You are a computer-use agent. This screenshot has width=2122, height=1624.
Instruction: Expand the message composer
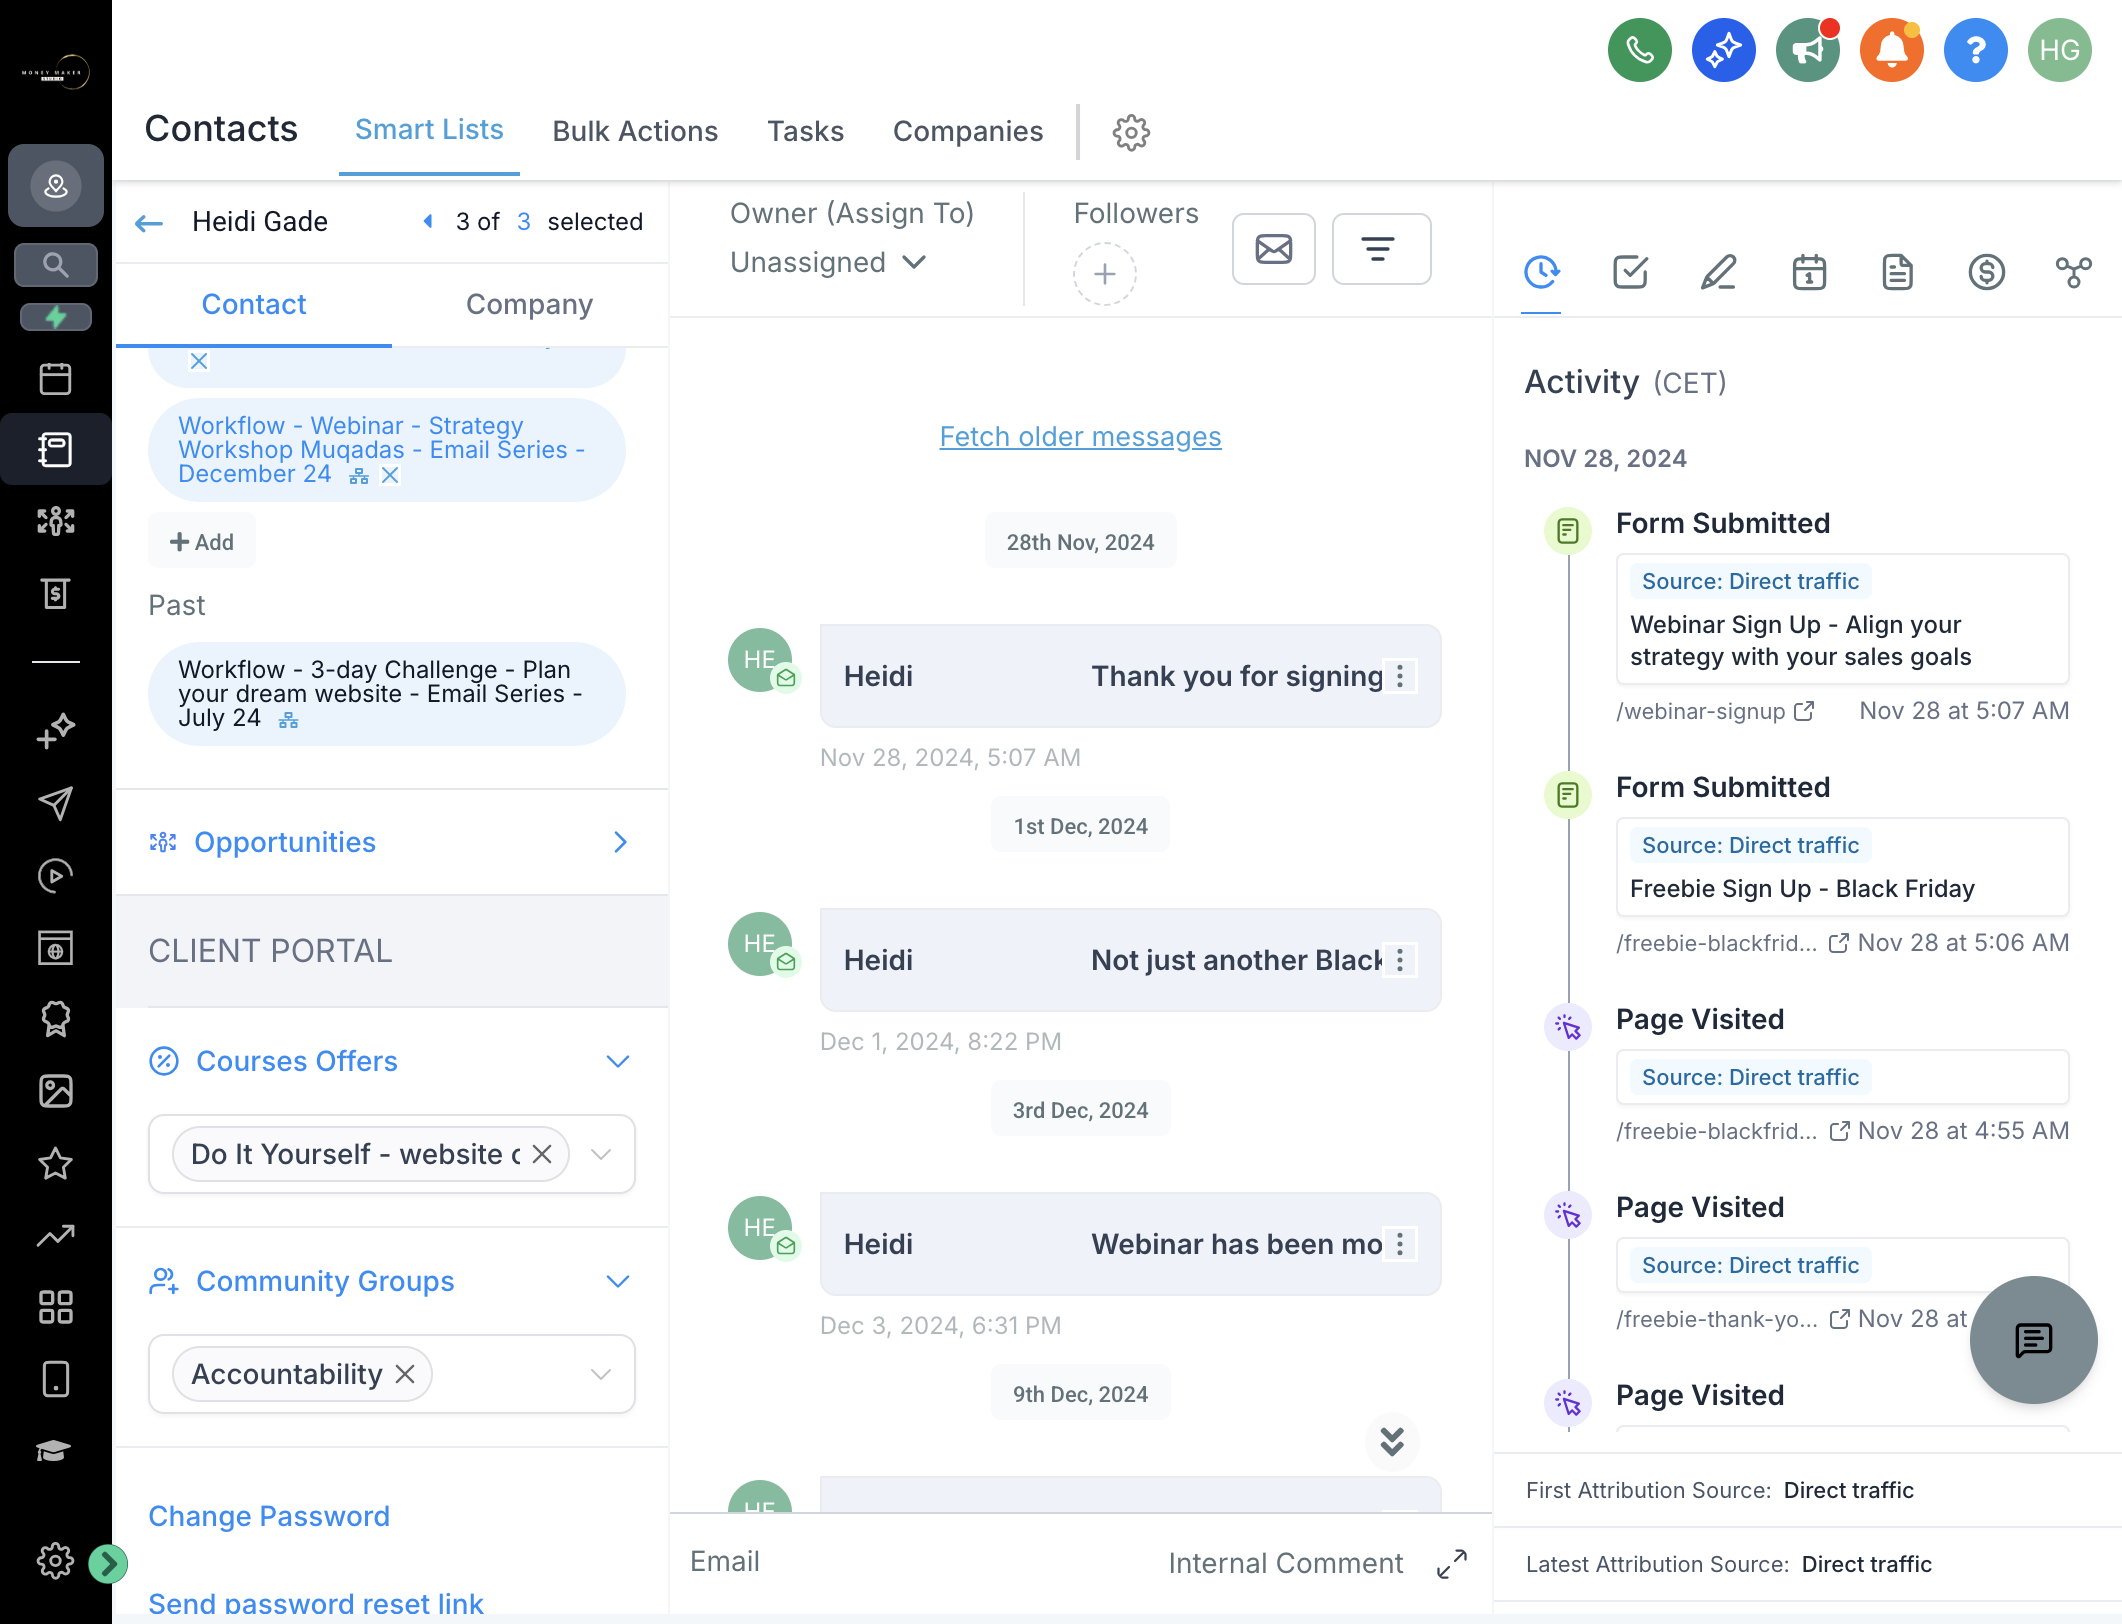tap(1451, 1563)
